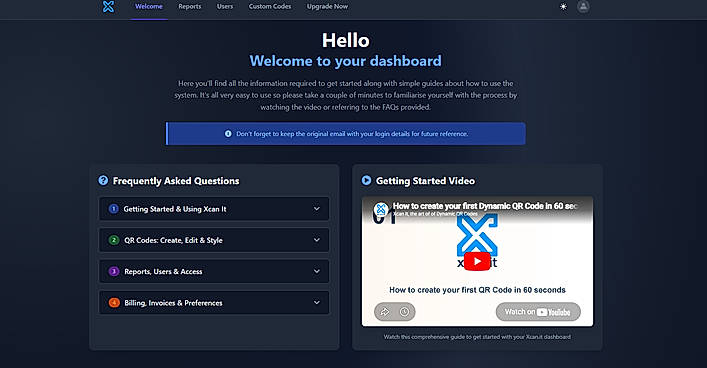Open the user account avatar menu
Screen dimensions: 707x368
tap(583, 6)
